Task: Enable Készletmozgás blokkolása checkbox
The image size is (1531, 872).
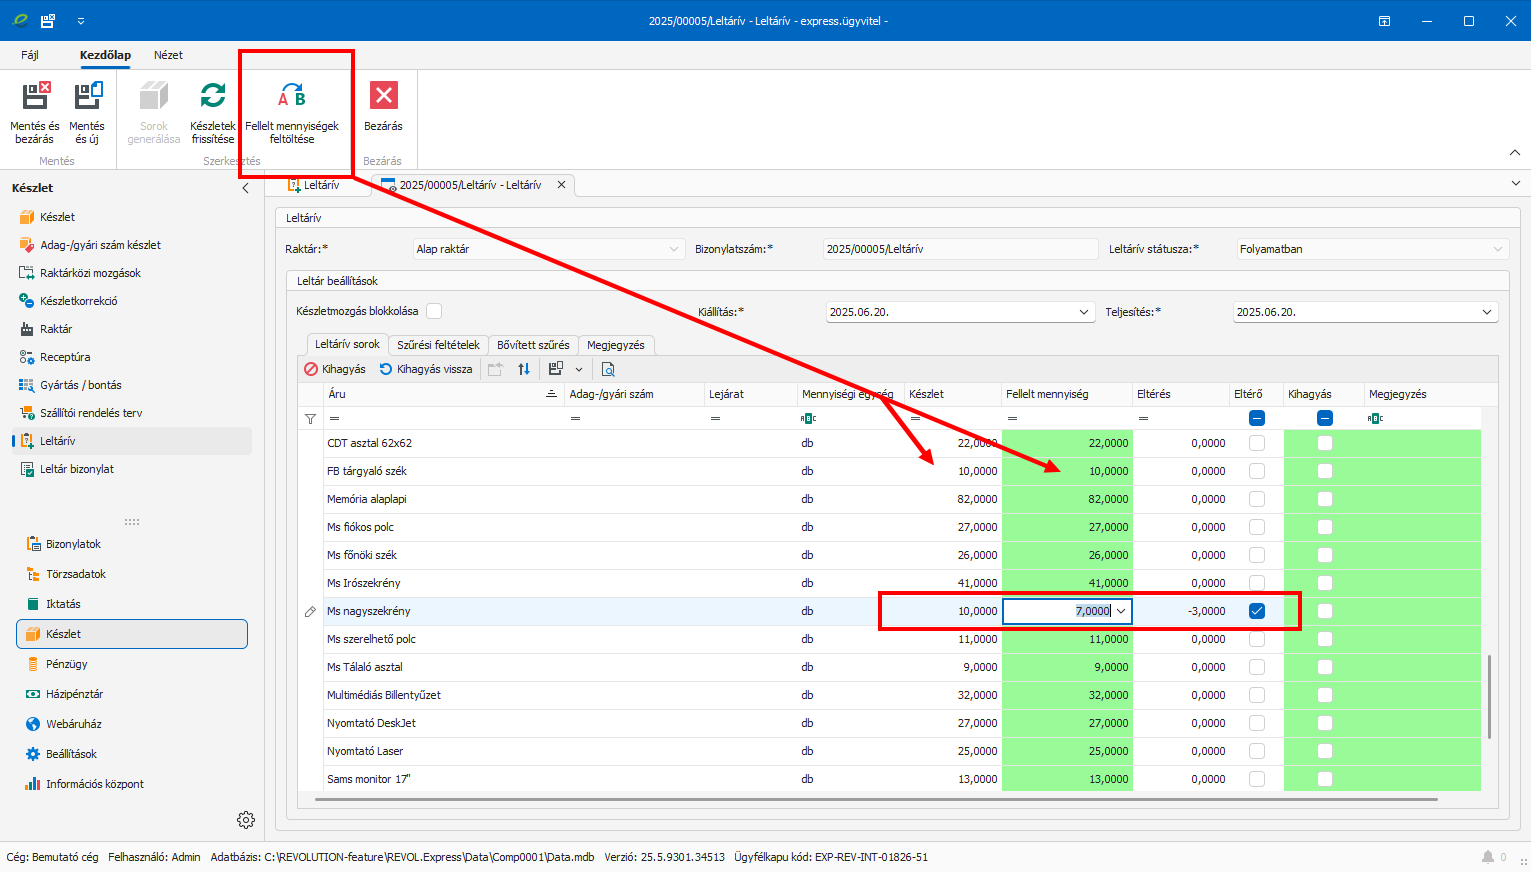Action: (434, 311)
